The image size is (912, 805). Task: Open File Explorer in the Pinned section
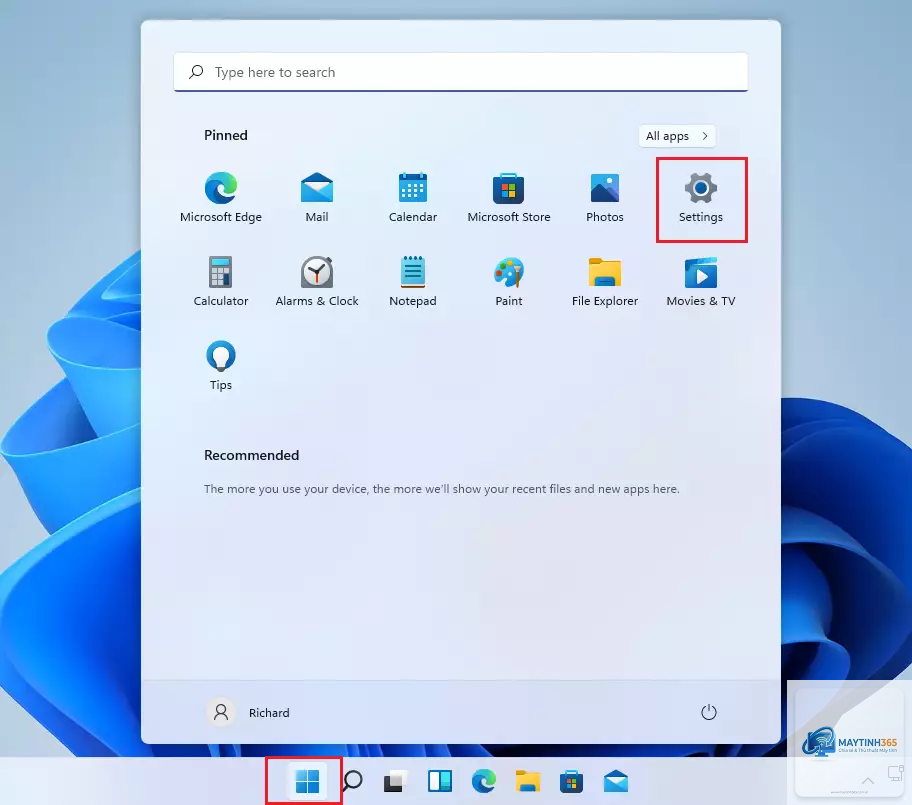click(605, 282)
